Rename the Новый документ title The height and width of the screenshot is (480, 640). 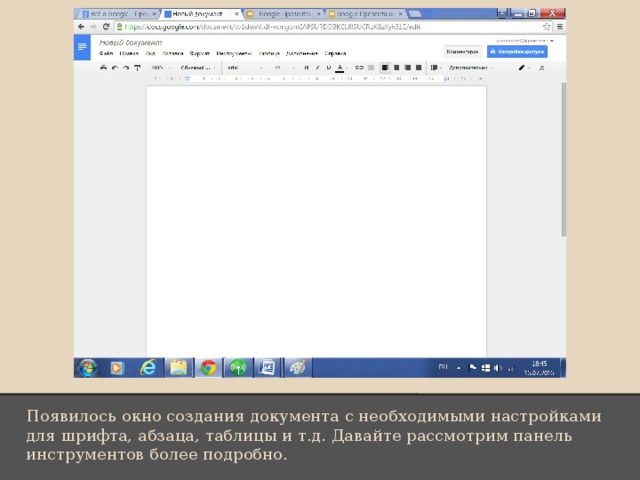(131, 42)
